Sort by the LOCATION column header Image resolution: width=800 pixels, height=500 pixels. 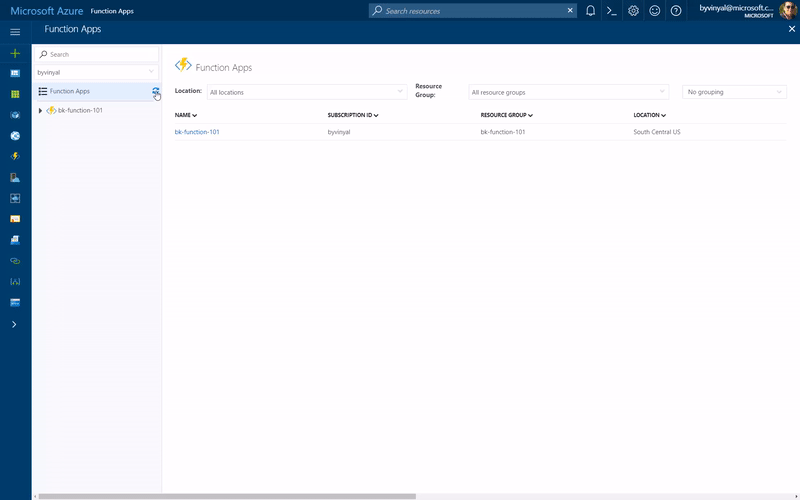coord(649,115)
